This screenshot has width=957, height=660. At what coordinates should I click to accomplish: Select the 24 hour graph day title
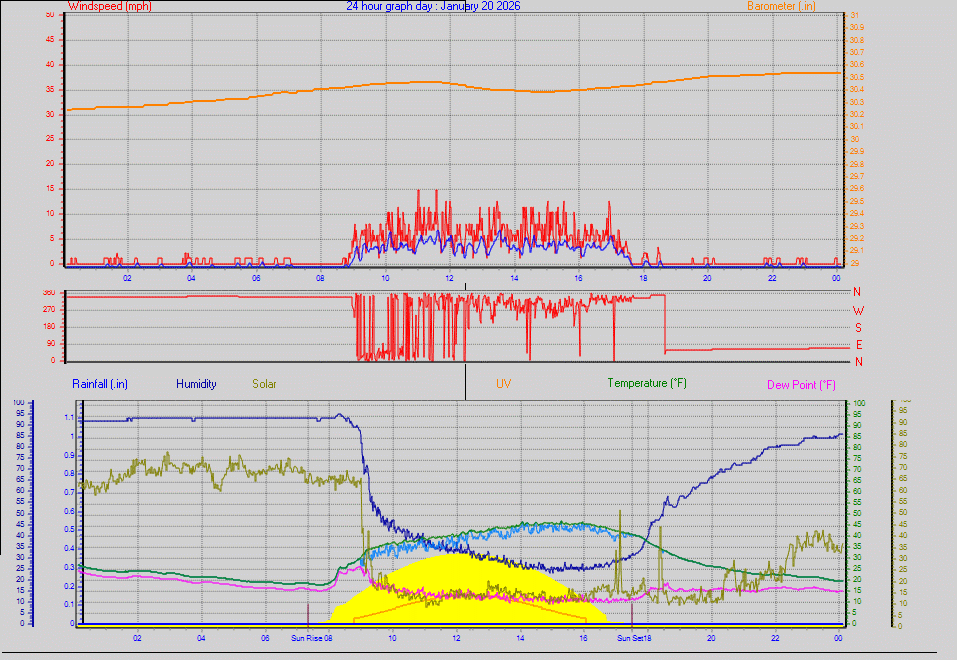click(x=433, y=6)
